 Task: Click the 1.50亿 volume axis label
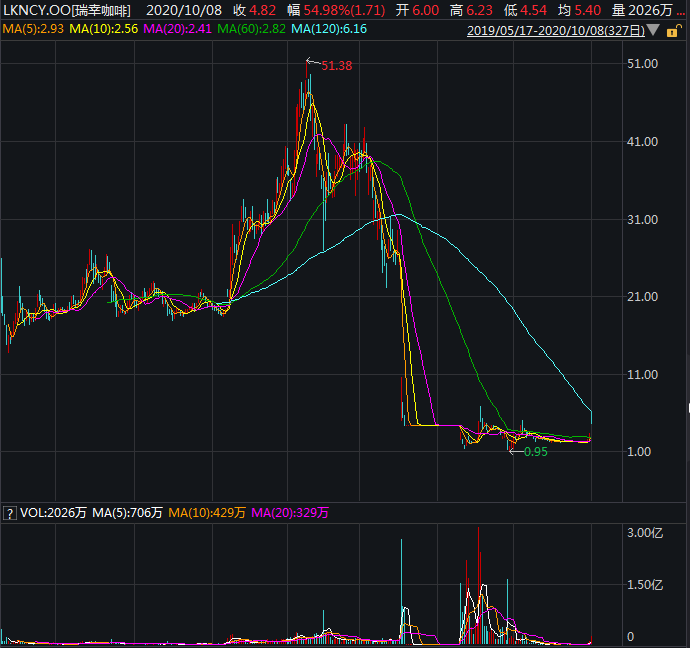[645, 585]
